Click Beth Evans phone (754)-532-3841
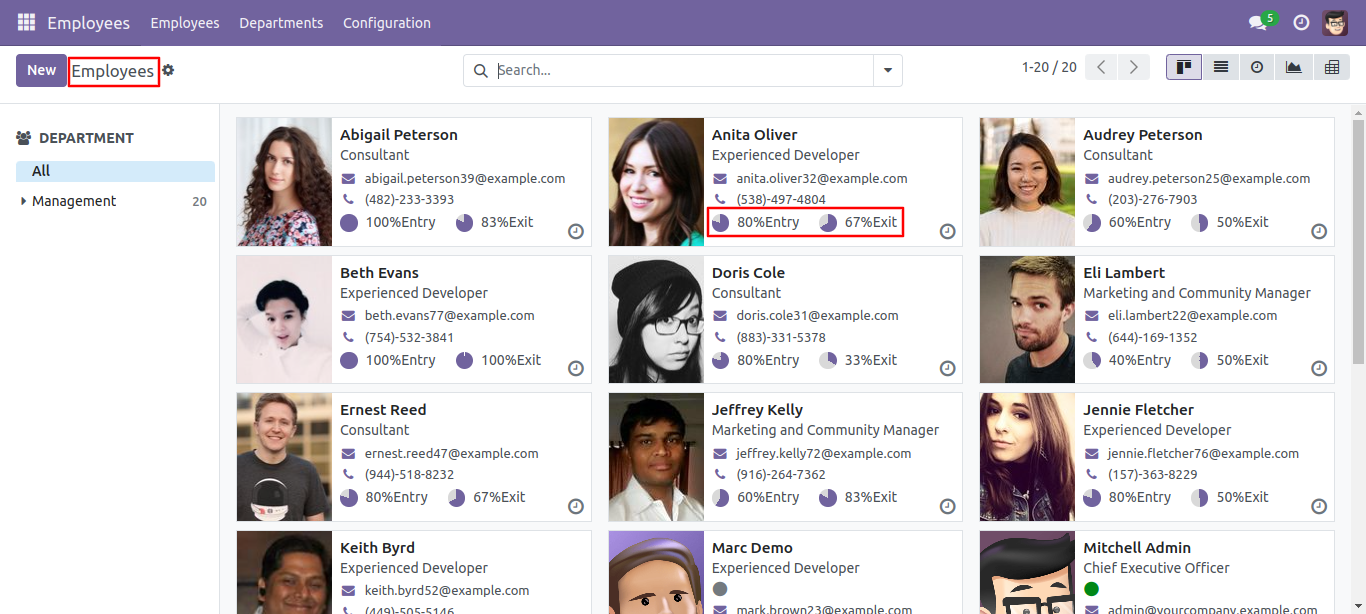The image size is (1366, 614). tap(409, 337)
